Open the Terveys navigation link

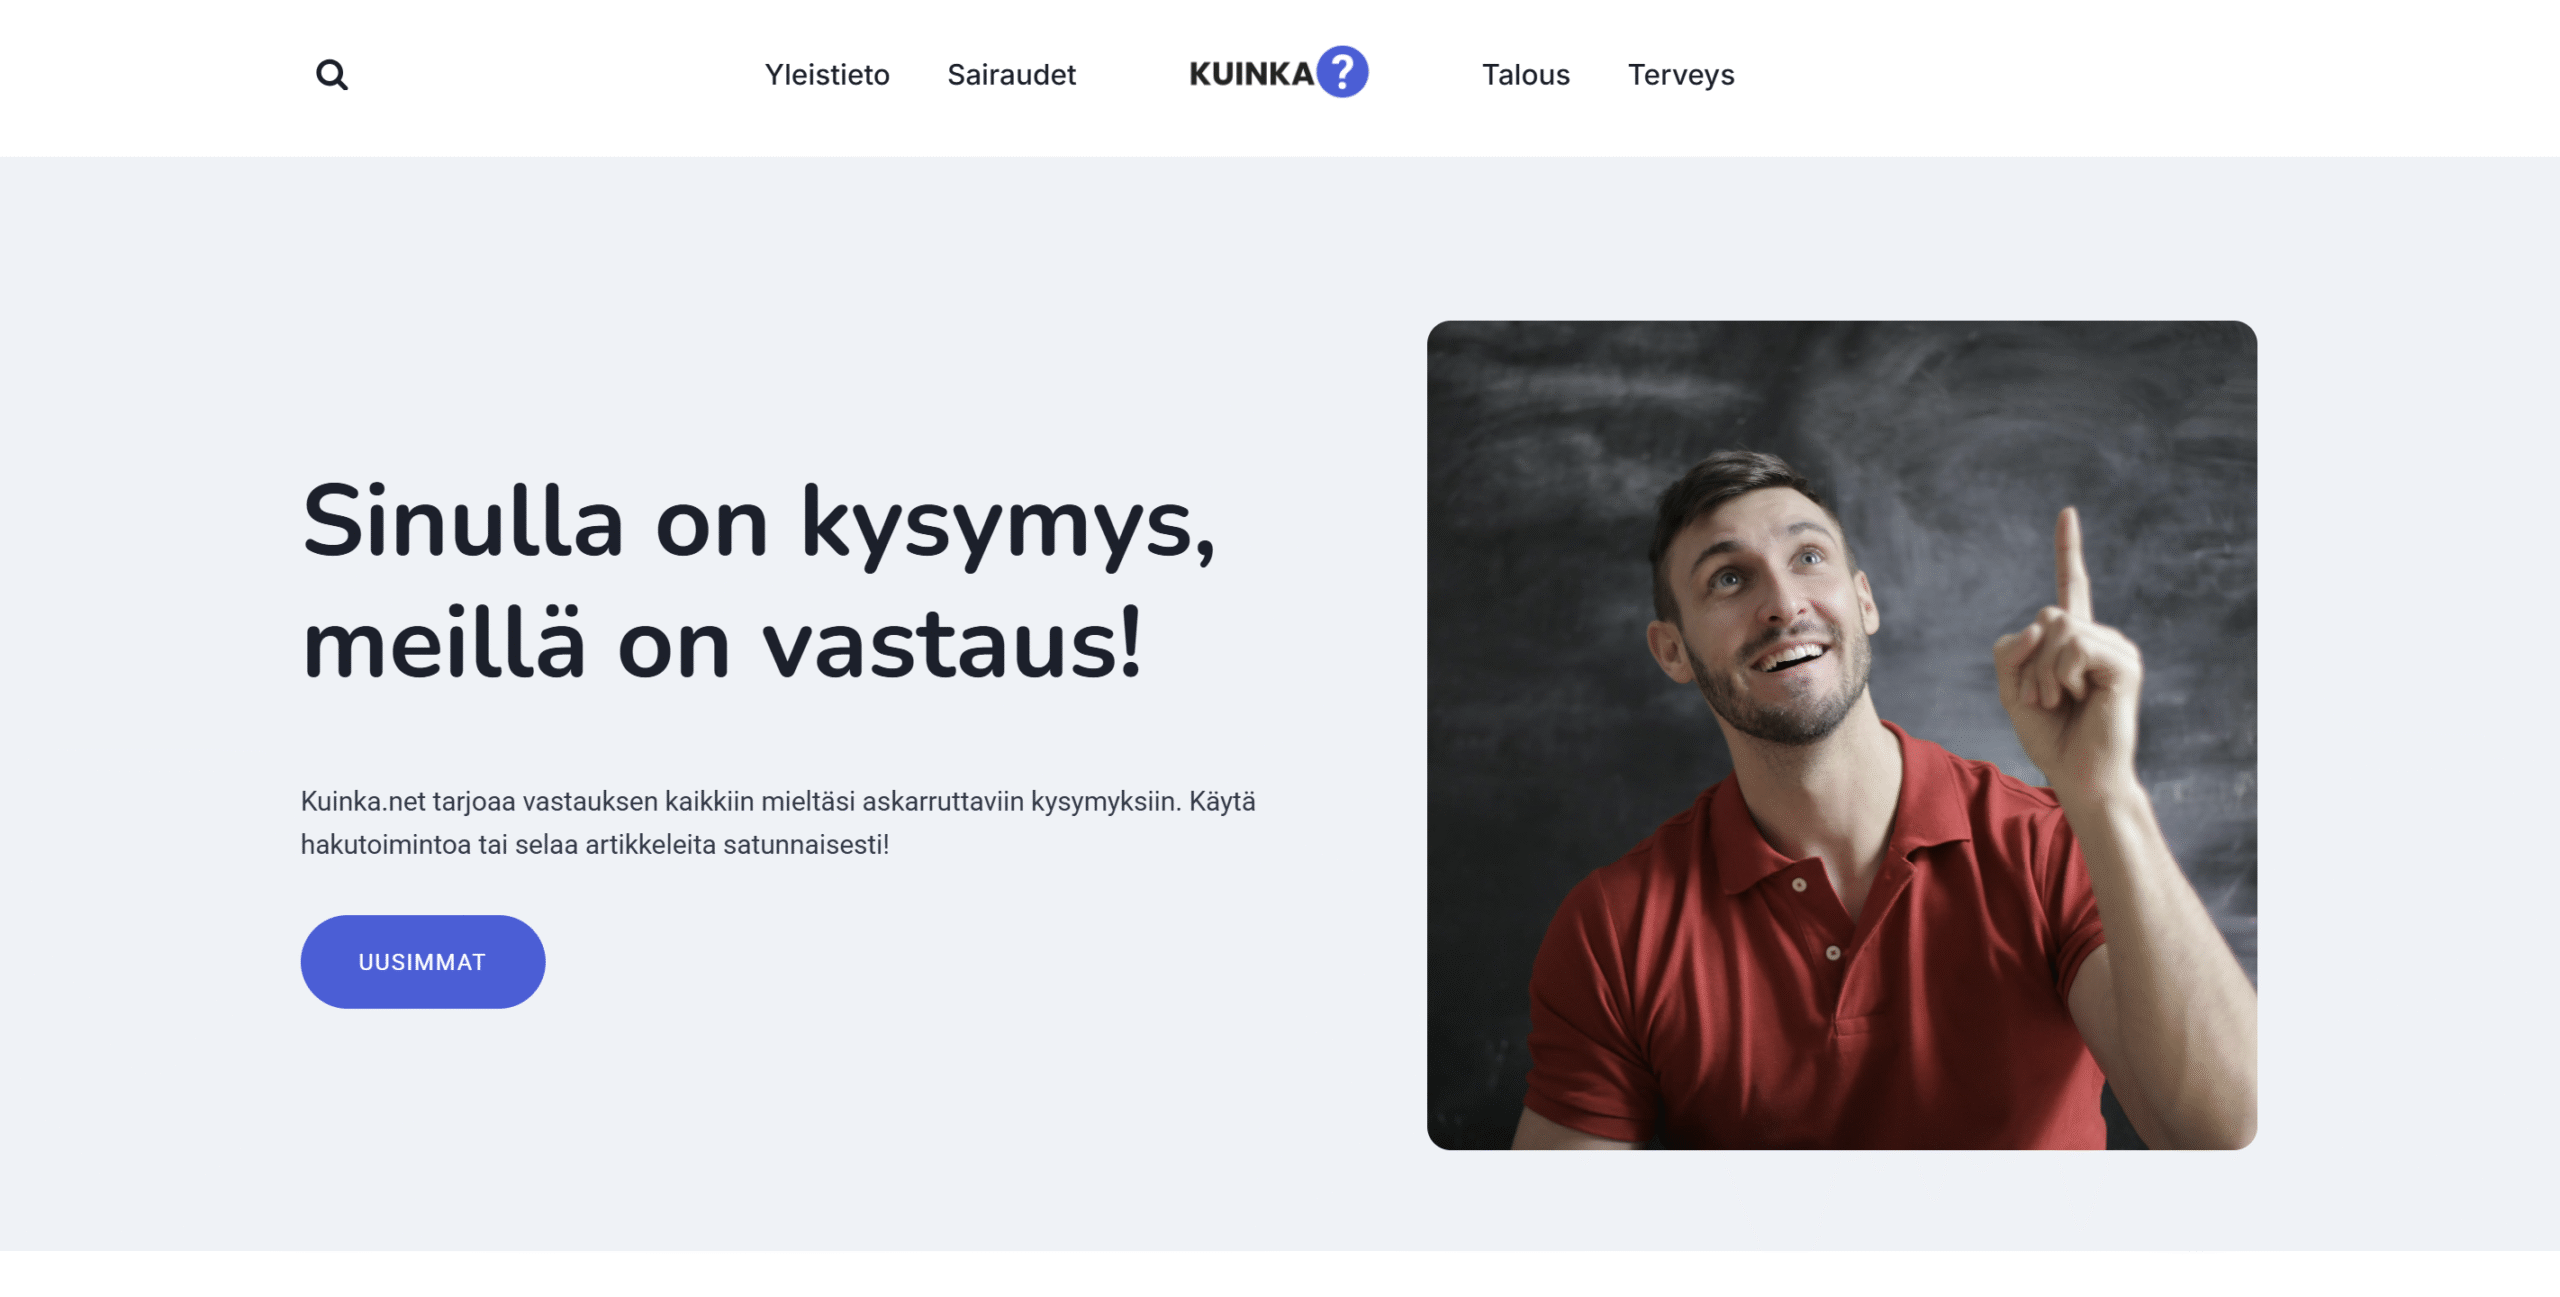click(1681, 75)
